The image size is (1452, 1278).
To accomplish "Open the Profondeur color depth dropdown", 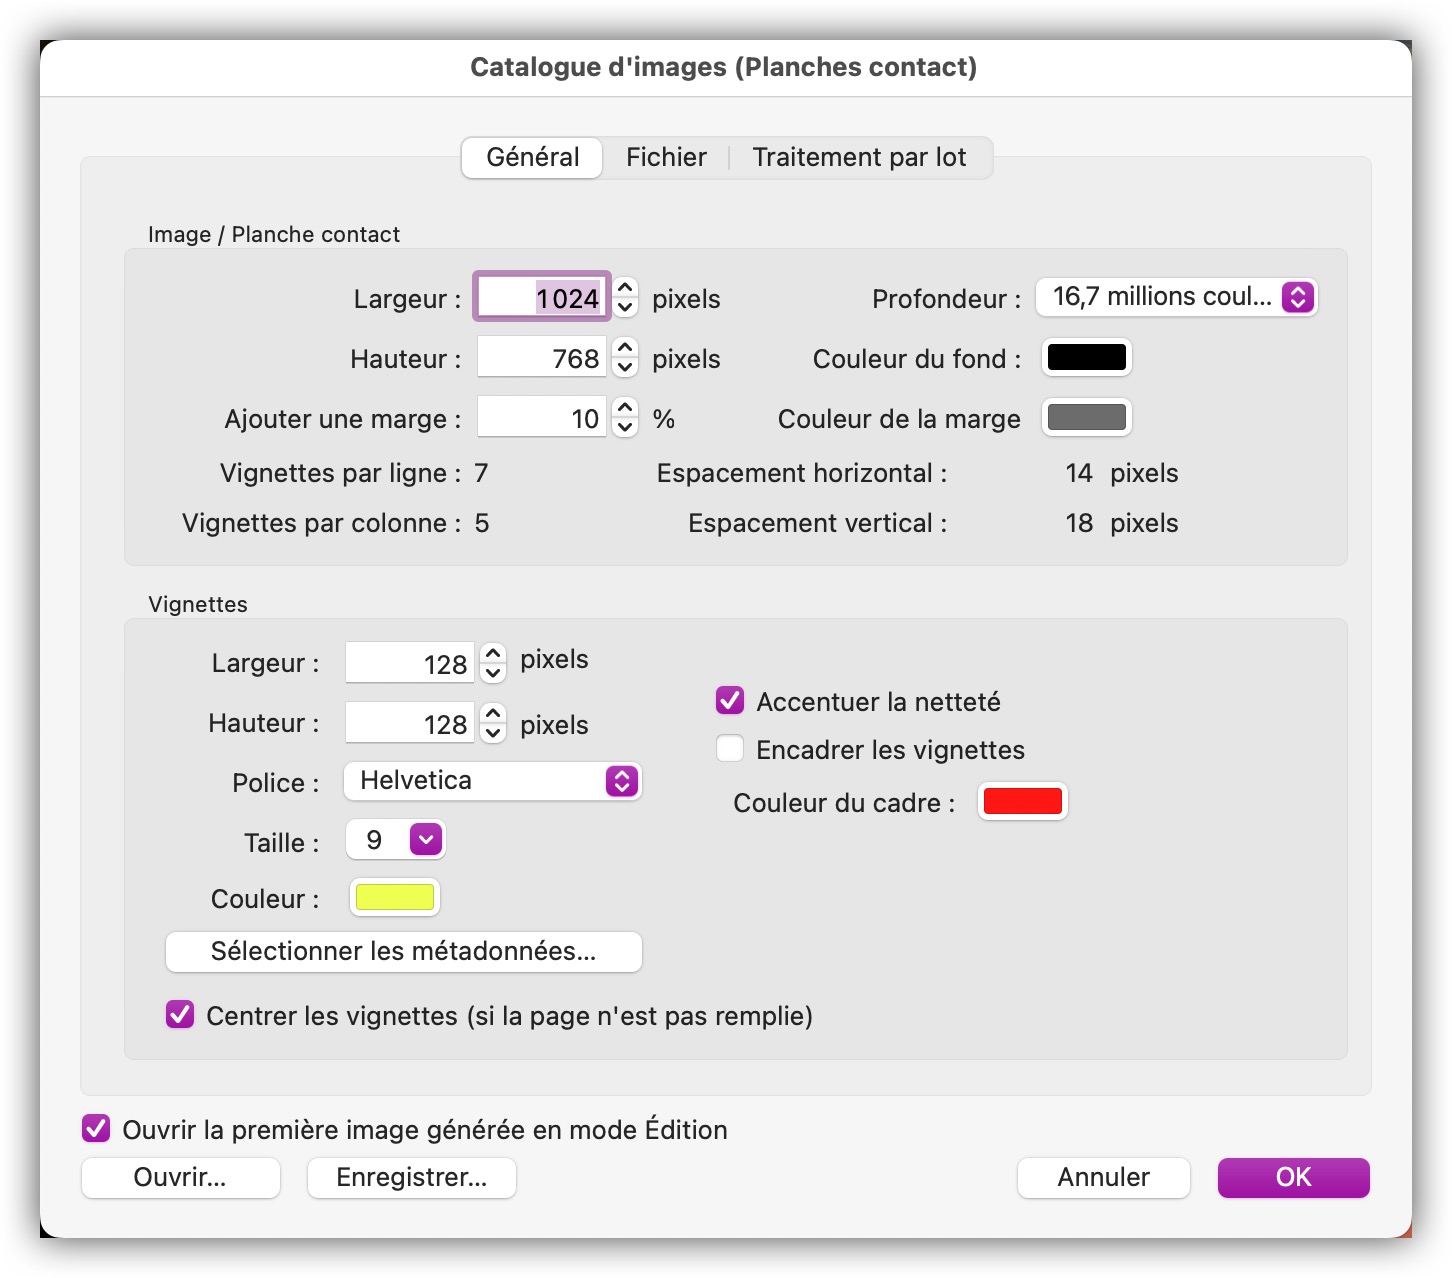I will (1176, 297).
